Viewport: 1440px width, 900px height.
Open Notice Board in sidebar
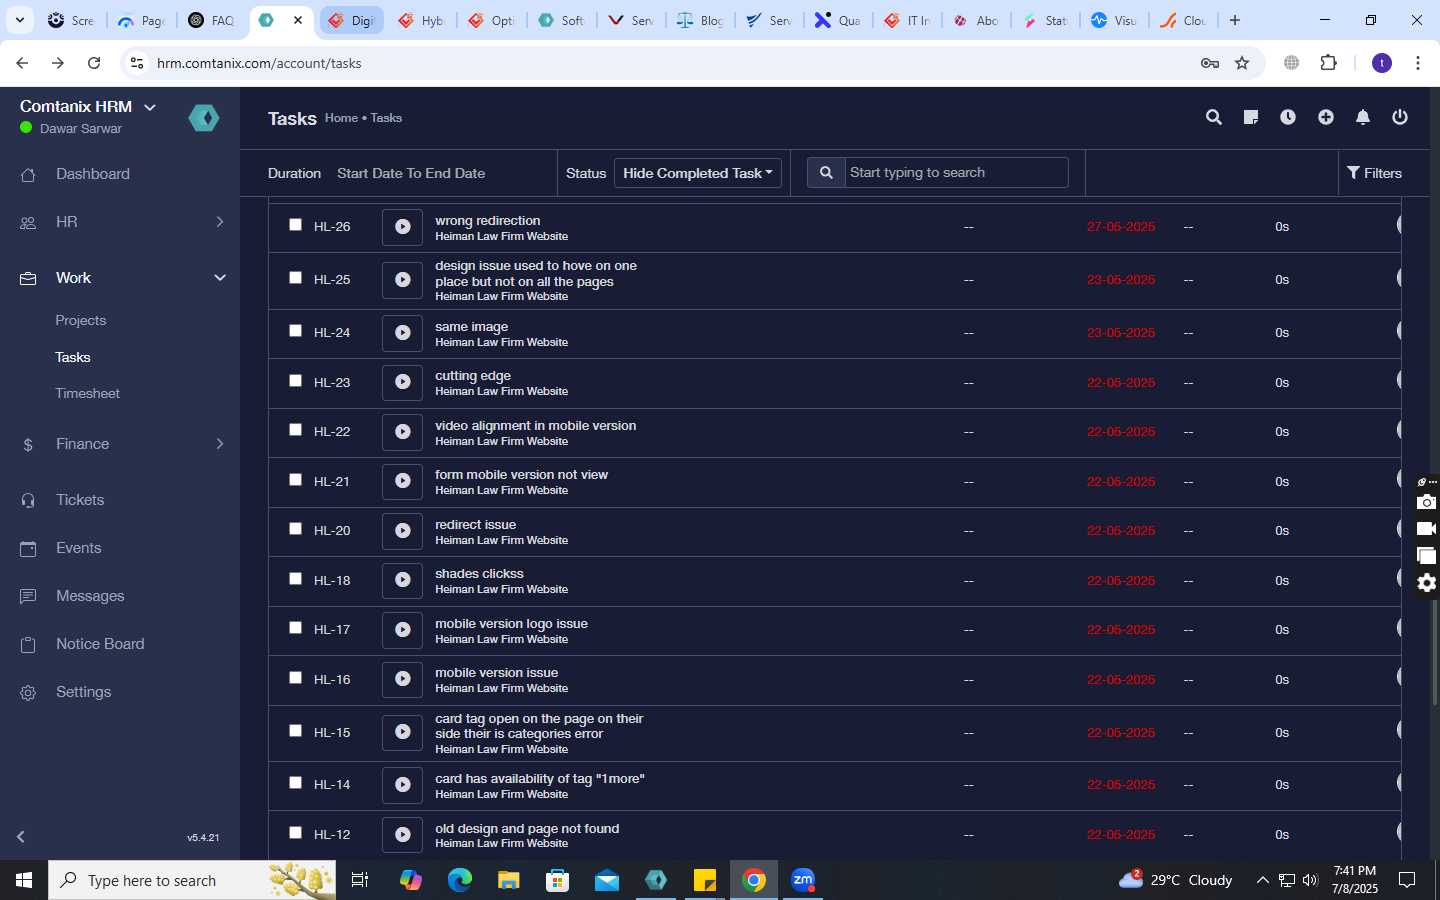[x=100, y=644]
